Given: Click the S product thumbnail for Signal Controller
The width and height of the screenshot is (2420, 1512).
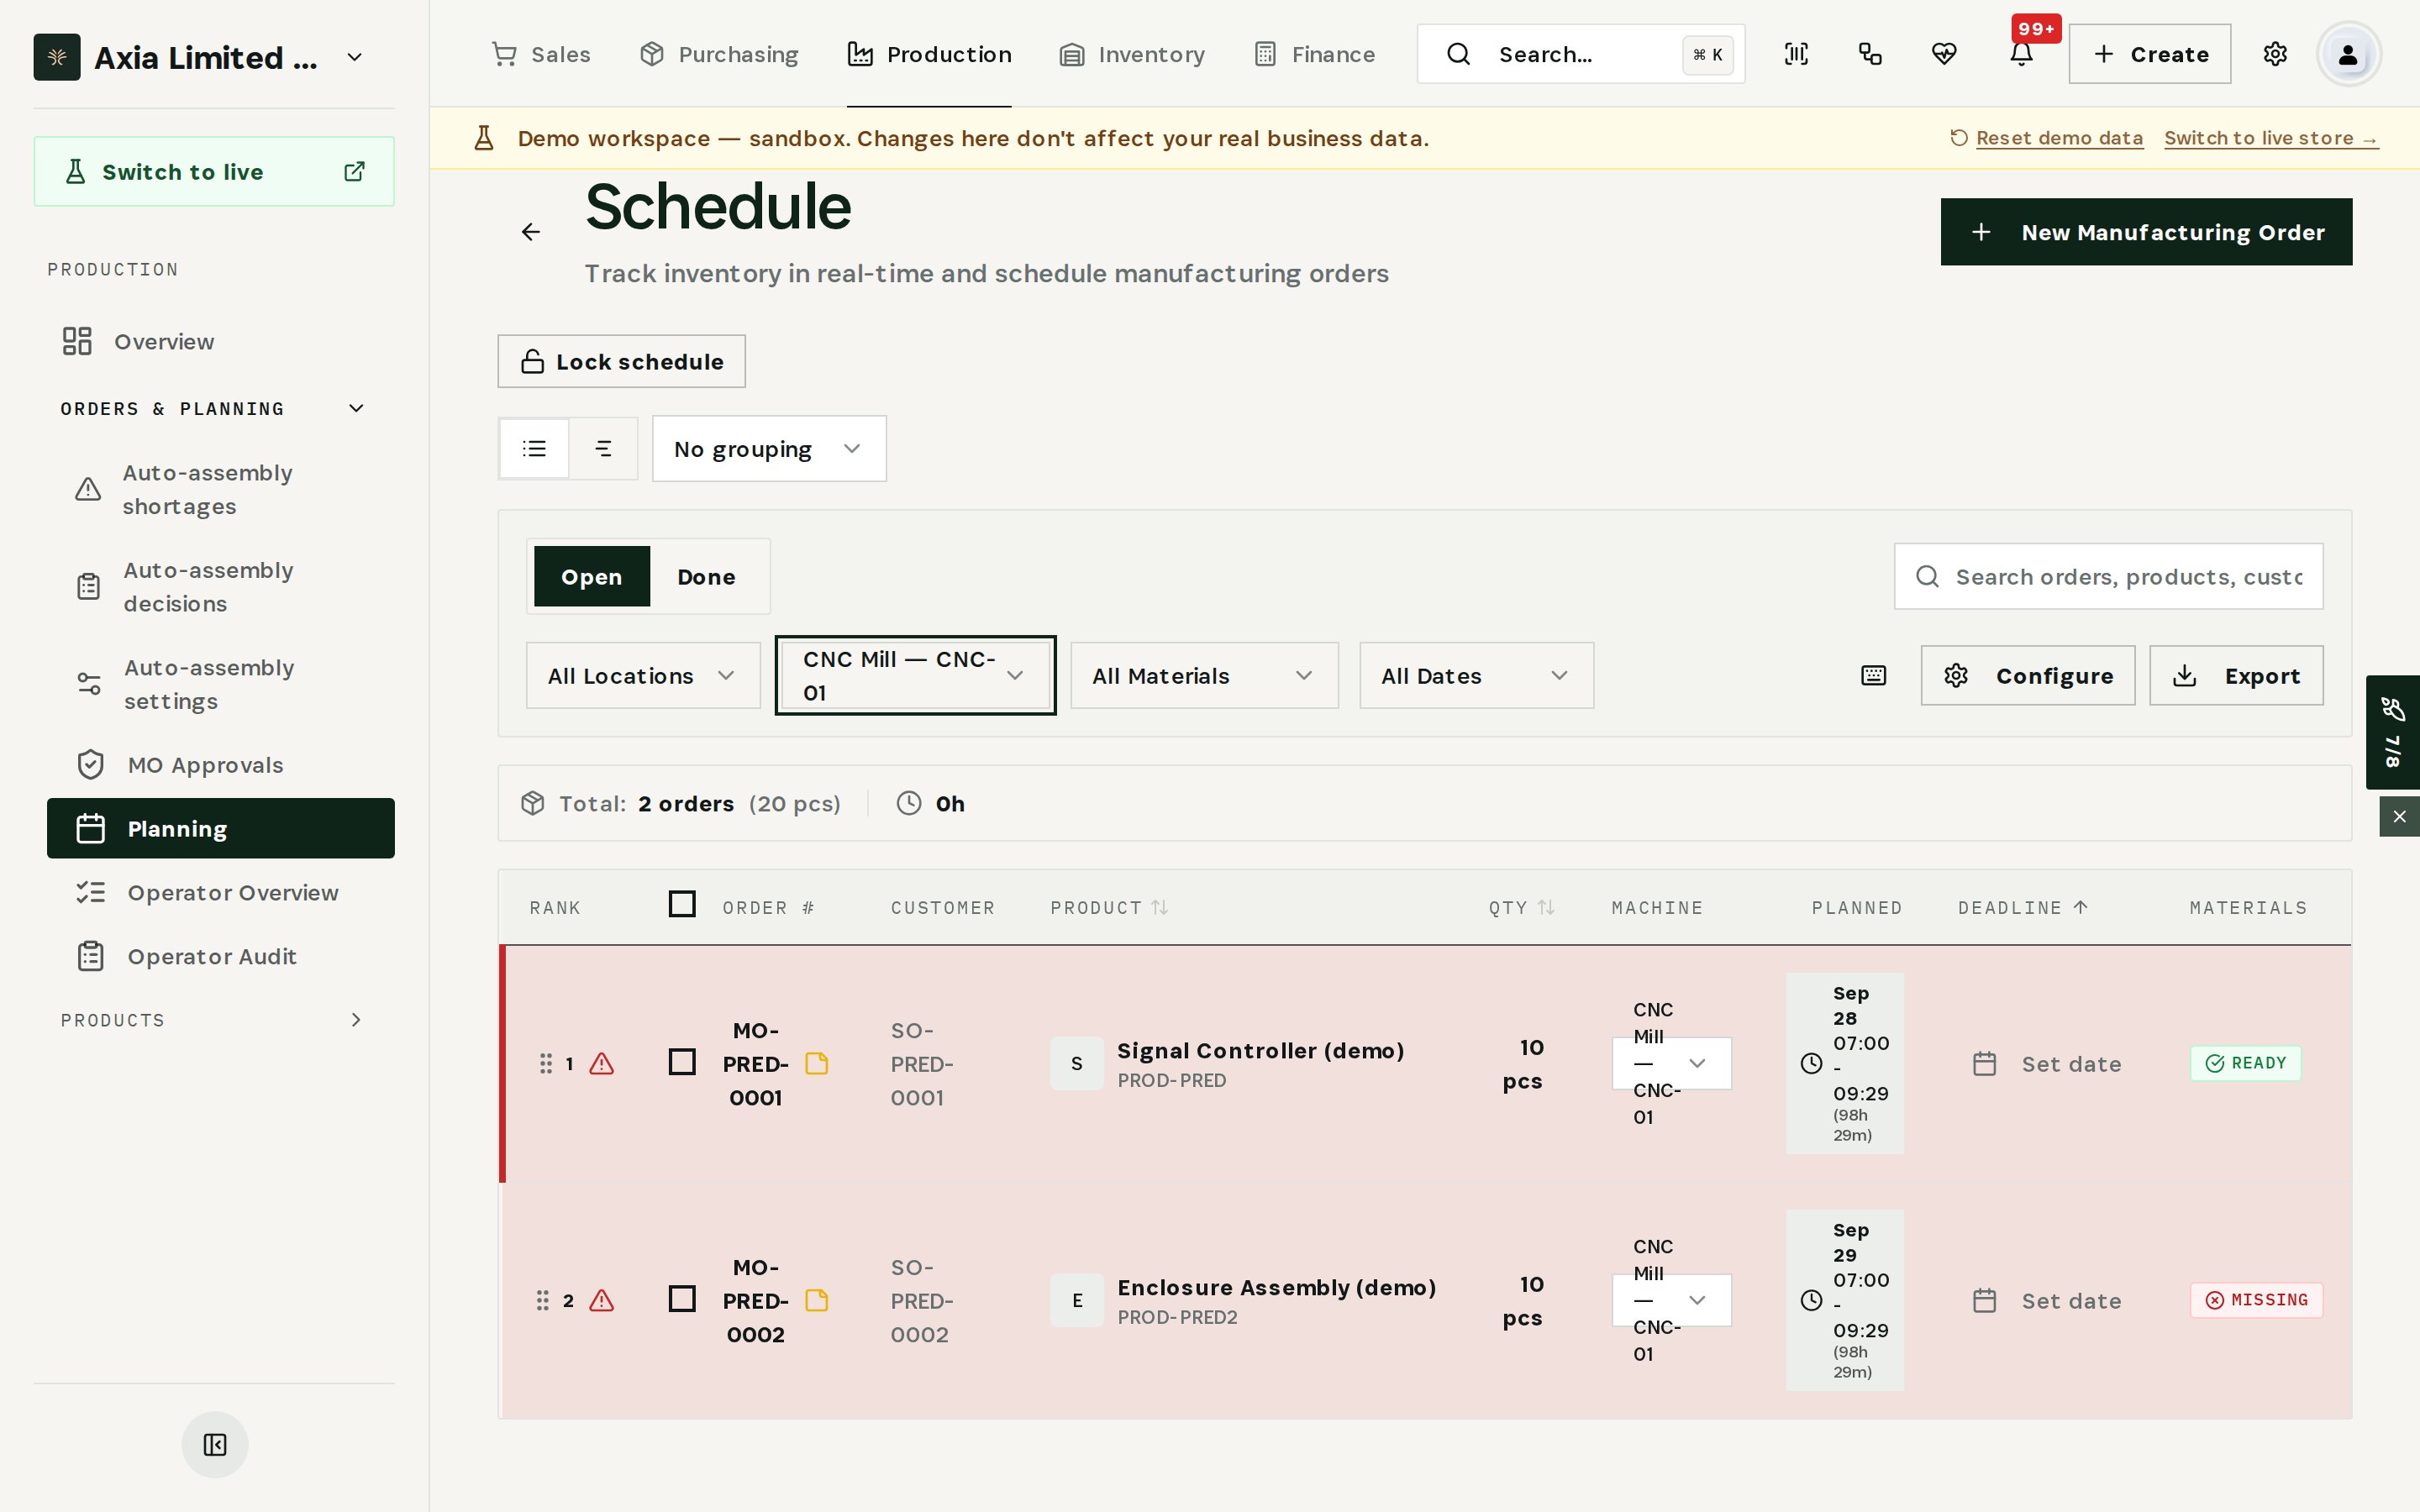Looking at the screenshot, I should [x=1077, y=1064].
